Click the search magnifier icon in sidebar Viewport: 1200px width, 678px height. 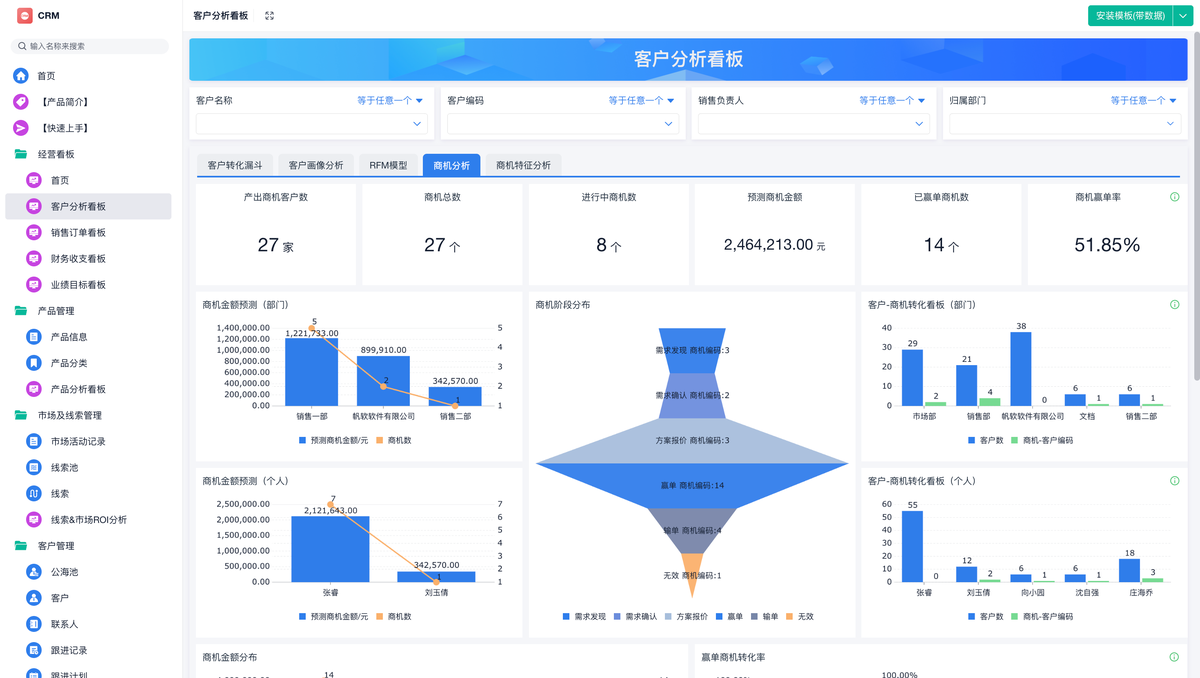[x=22, y=46]
